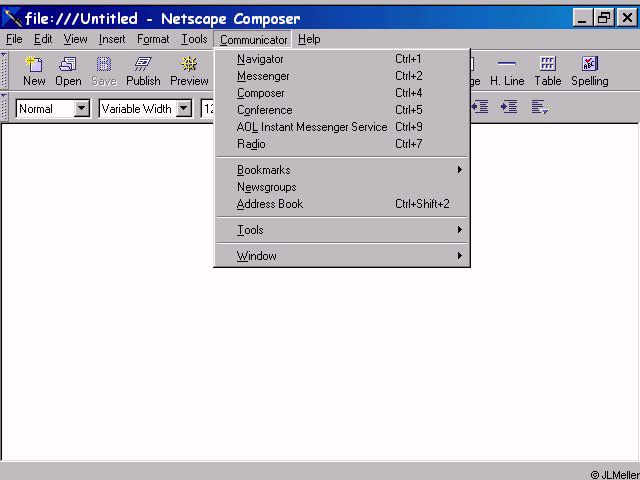This screenshot has width=640, height=480.
Task: Expand the Tools submenu in Communicator menu
Action: [342, 230]
